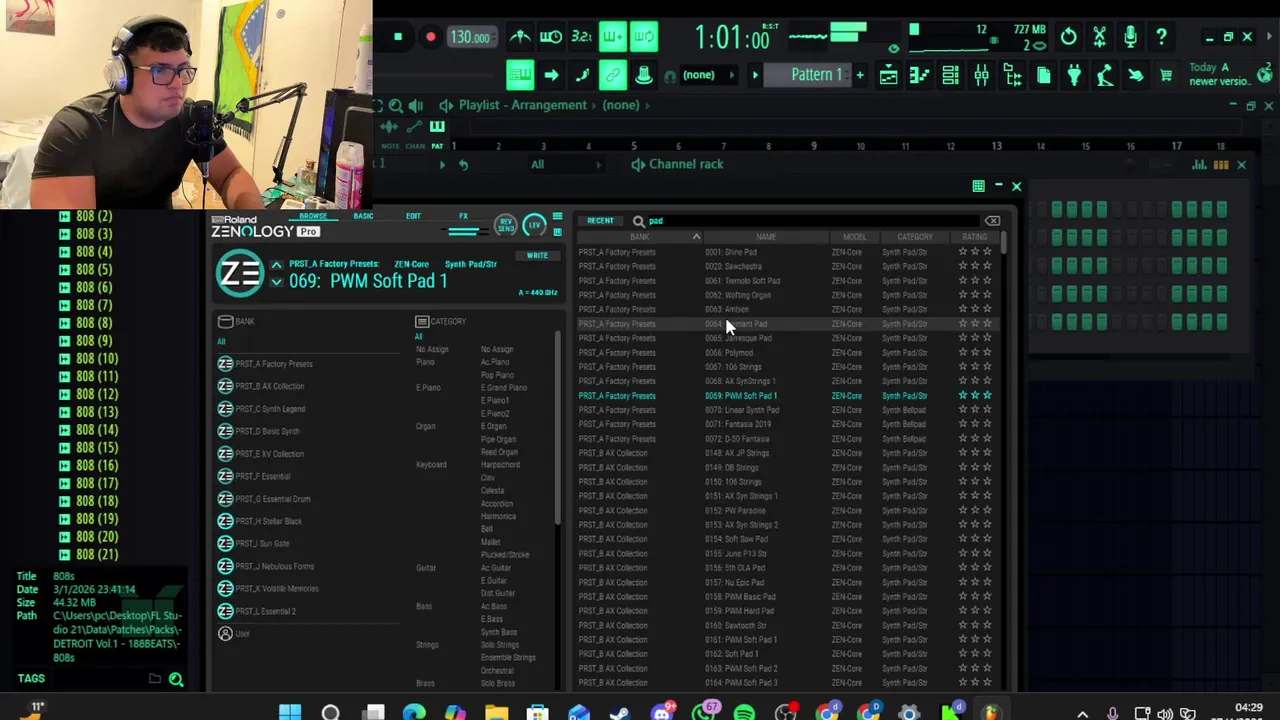Viewport: 1280px width, 720px height.
Task: Click the record button in transport
Action: [x=430, y=37]
